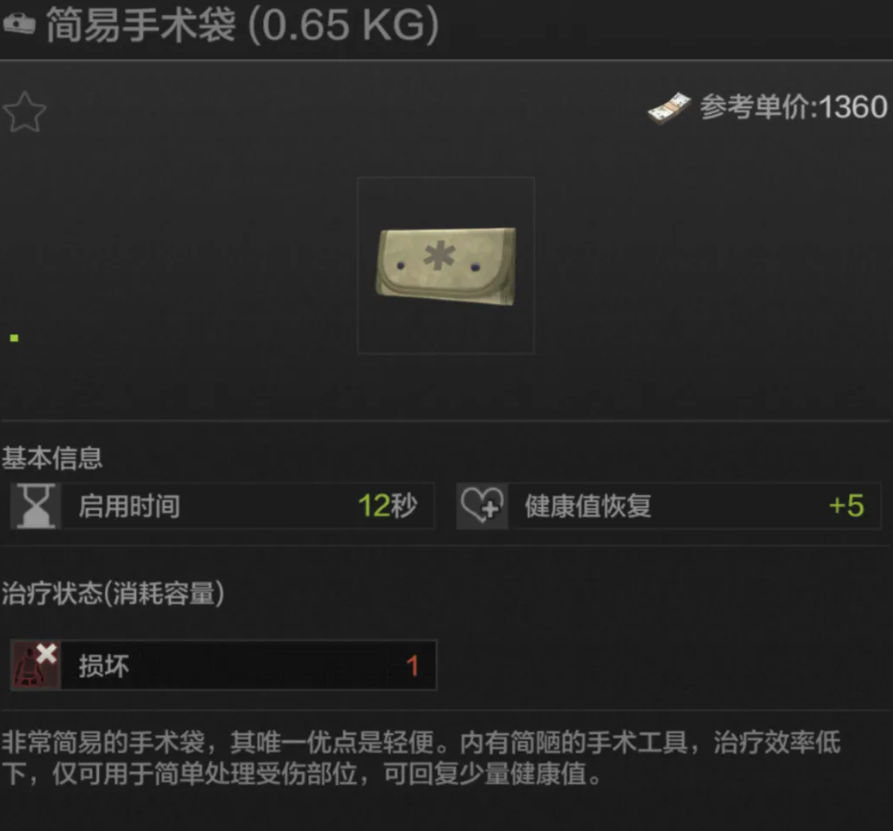Click the 简易手术袋 title text

141,25
